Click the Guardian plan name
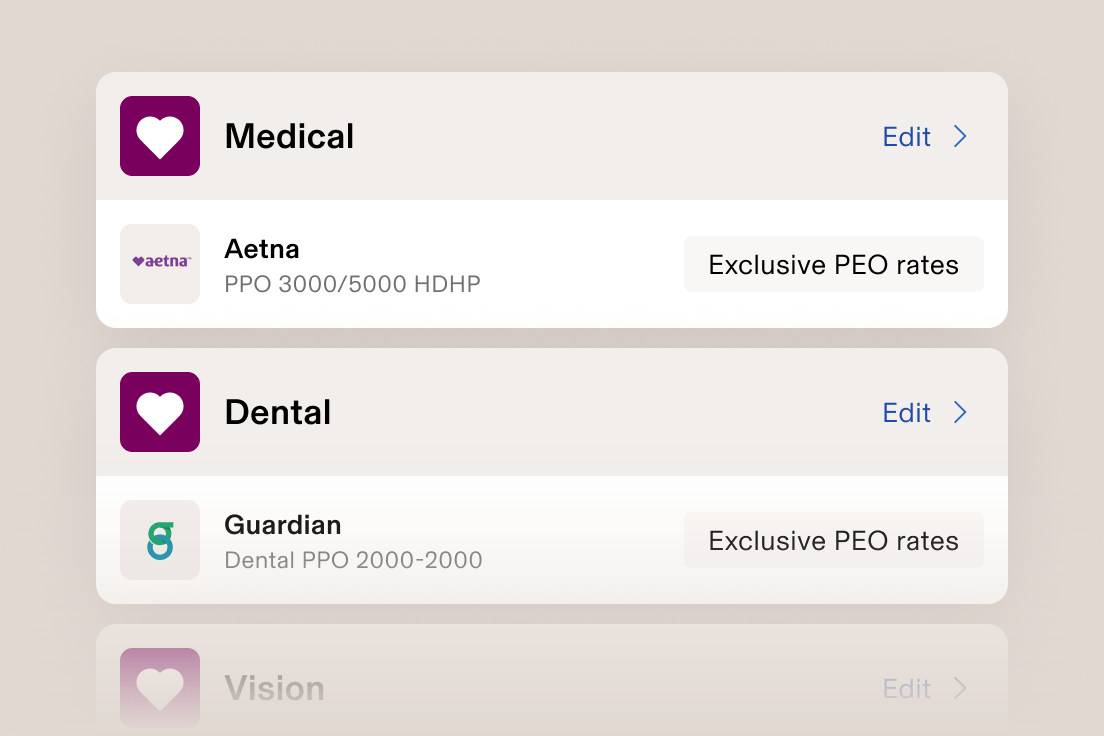This screenshot has height=736, width=1104. [282, 524]
